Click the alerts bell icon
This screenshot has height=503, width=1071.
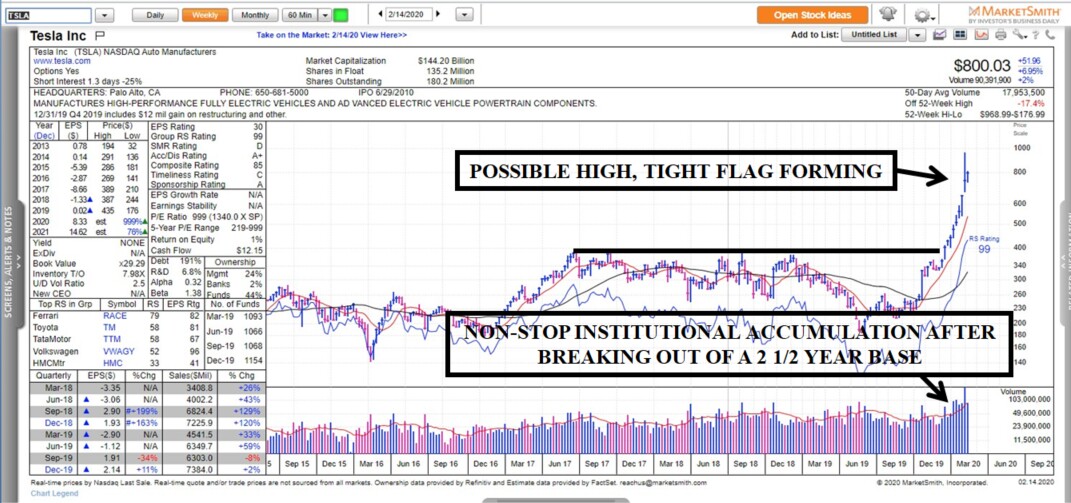pos(886,15)
